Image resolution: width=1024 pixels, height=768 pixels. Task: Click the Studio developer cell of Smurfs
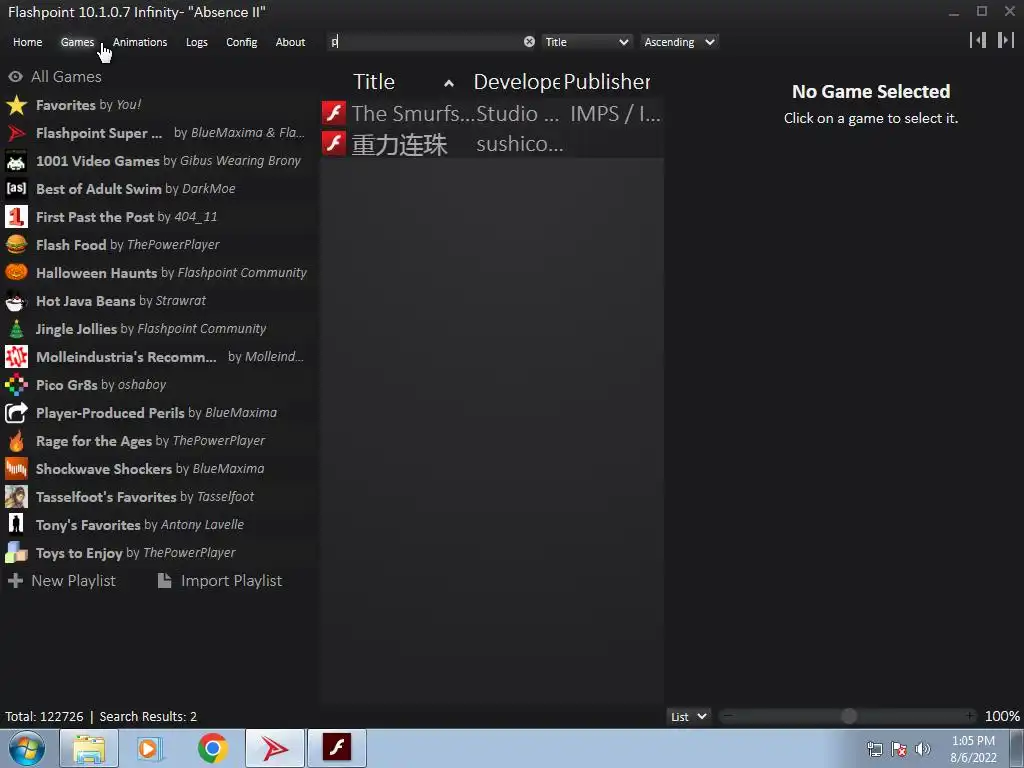pos(517,113)
